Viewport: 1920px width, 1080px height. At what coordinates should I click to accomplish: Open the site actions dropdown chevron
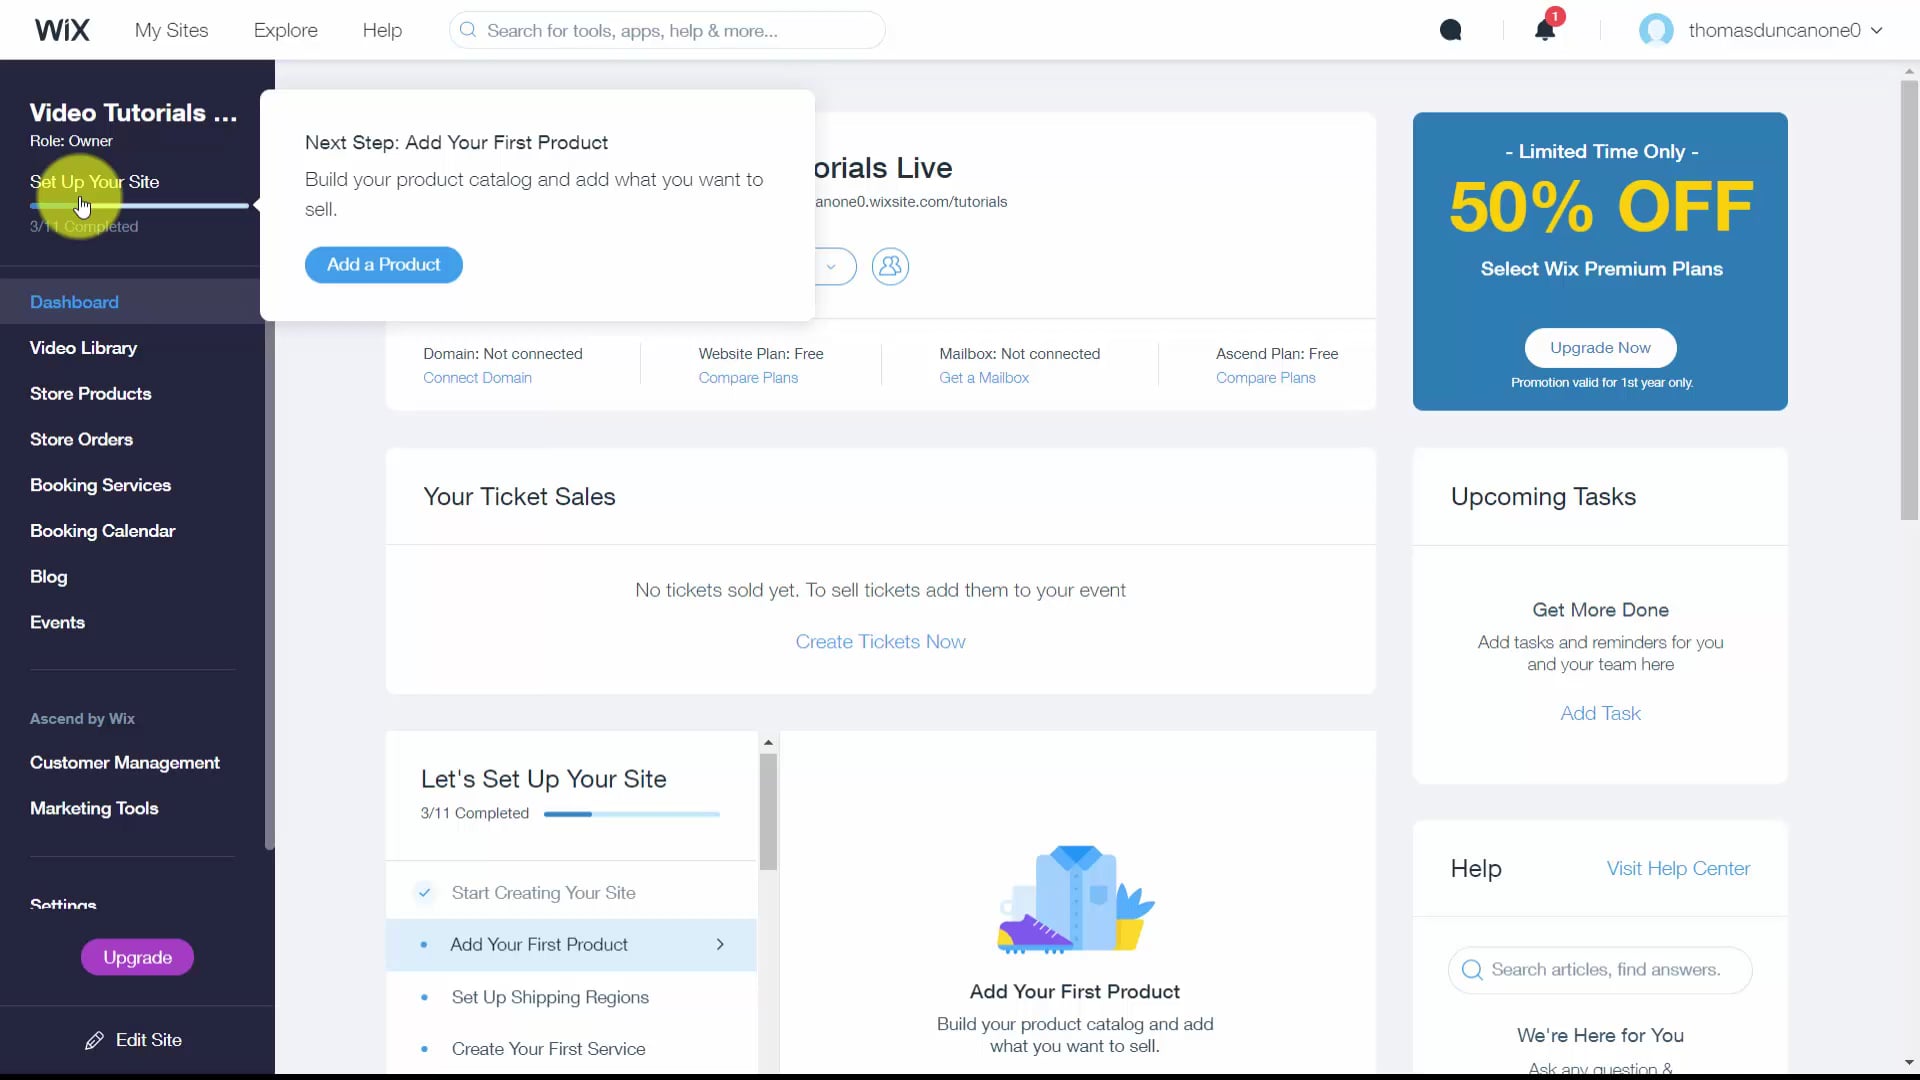point(831,266)
